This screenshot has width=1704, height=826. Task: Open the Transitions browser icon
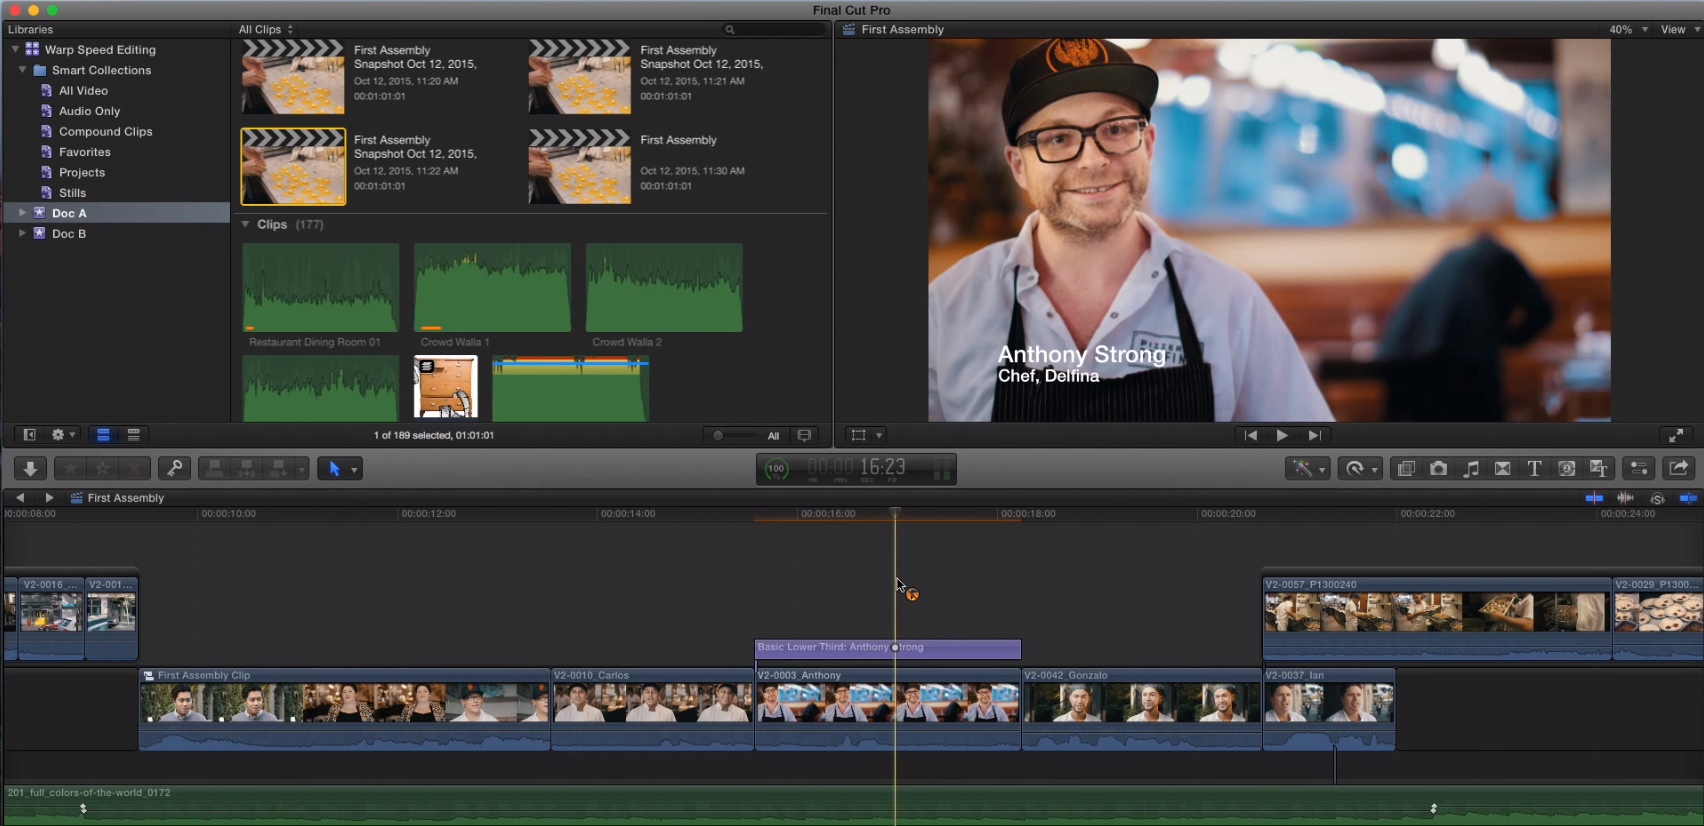click(1502, 468)
